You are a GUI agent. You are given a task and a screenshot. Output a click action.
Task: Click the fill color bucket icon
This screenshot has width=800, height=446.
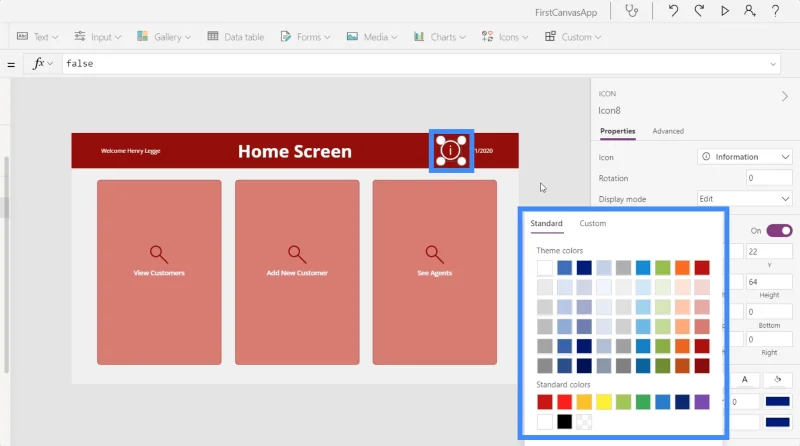tap(778, 379)
